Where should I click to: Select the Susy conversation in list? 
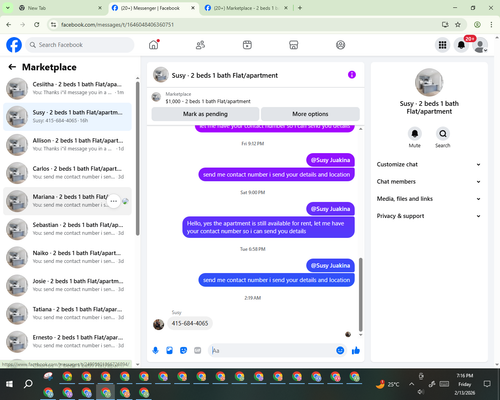point(67,117)
